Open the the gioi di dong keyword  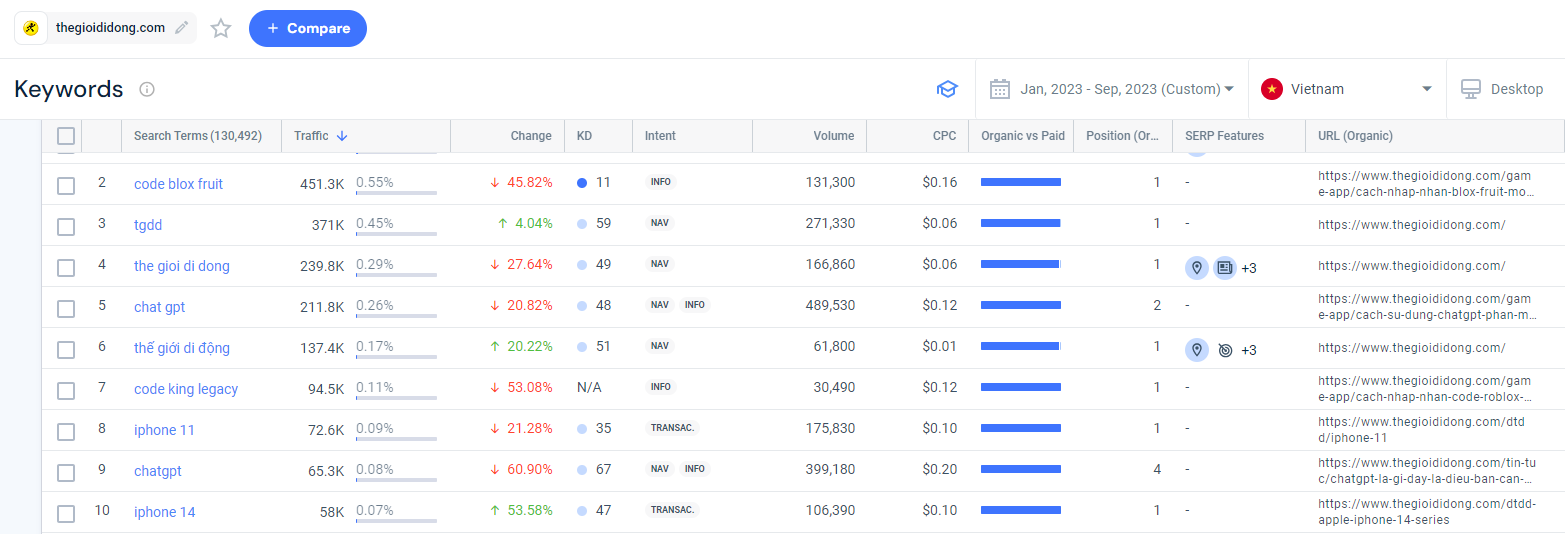click(x=182, y=266)
